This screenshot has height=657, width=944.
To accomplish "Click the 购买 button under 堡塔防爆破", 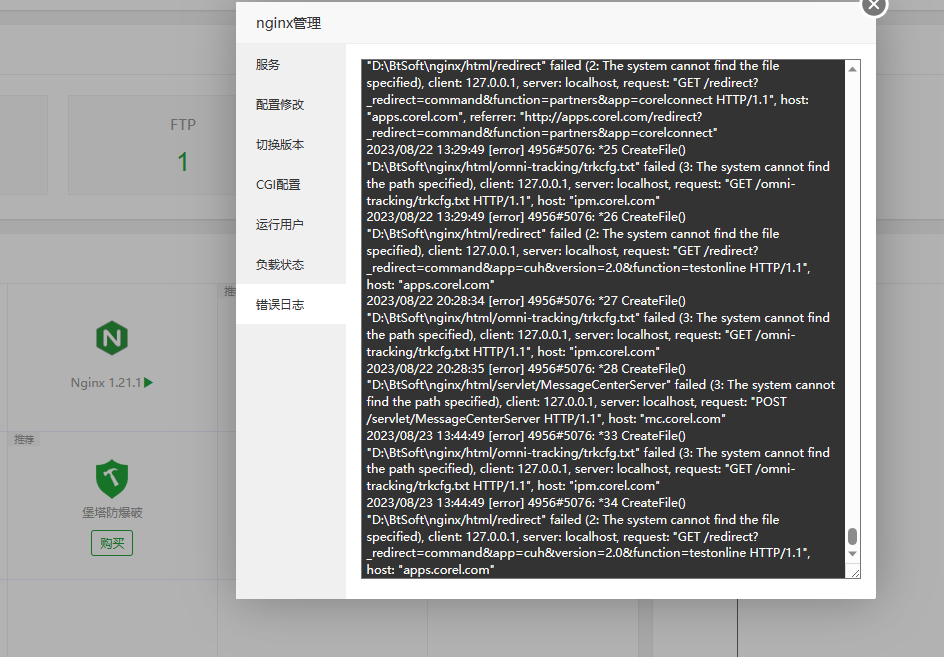I will click(112, 543).
